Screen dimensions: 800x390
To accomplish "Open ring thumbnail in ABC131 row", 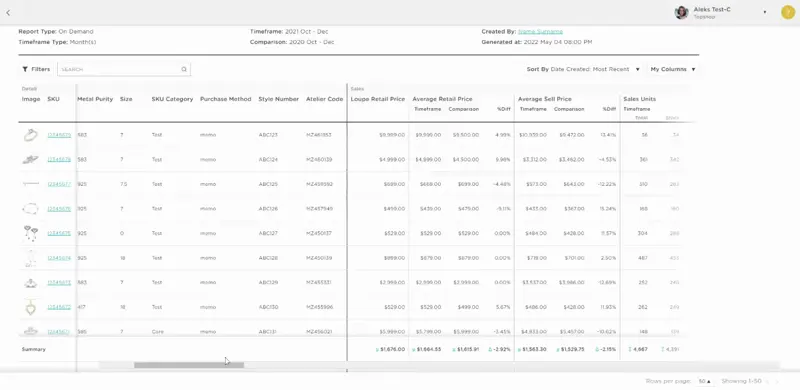I will (31, 331).
